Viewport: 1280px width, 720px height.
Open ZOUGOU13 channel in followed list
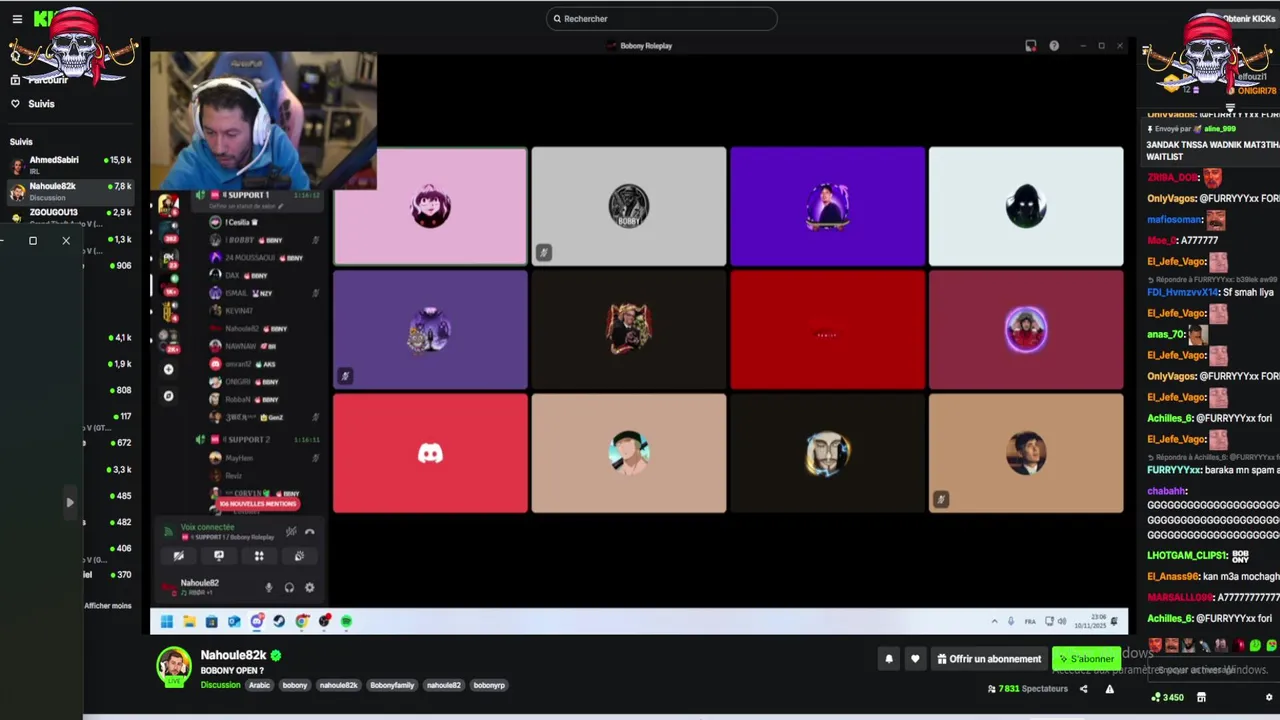coord(70,214)
